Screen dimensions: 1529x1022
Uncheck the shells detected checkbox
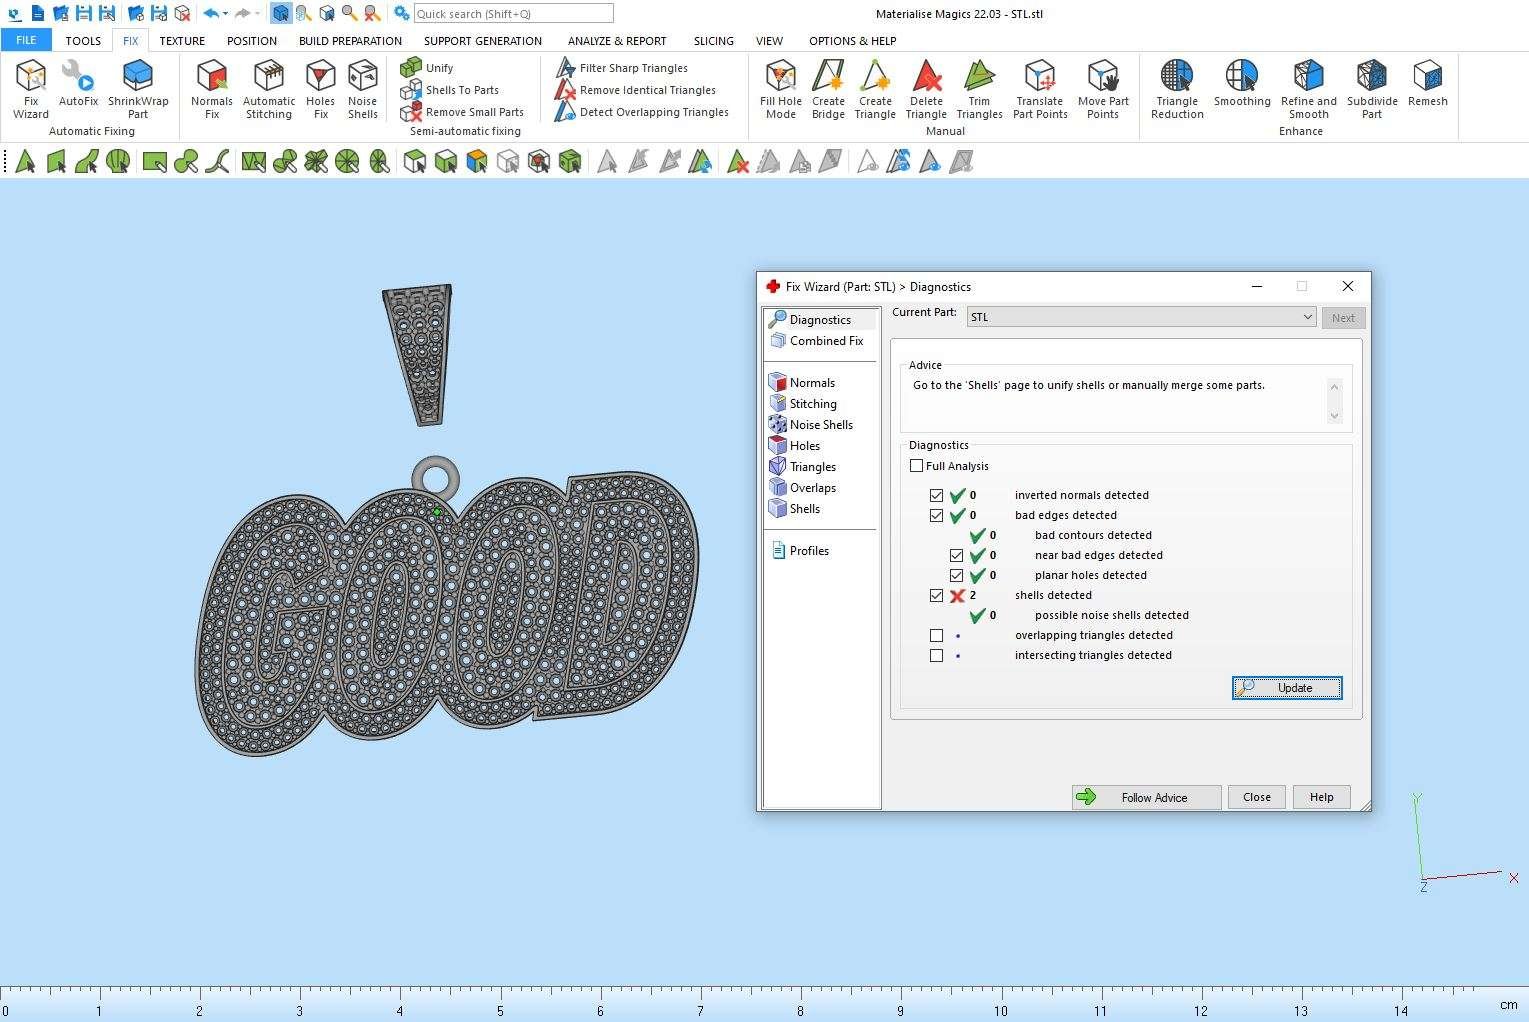click(936, 596)
